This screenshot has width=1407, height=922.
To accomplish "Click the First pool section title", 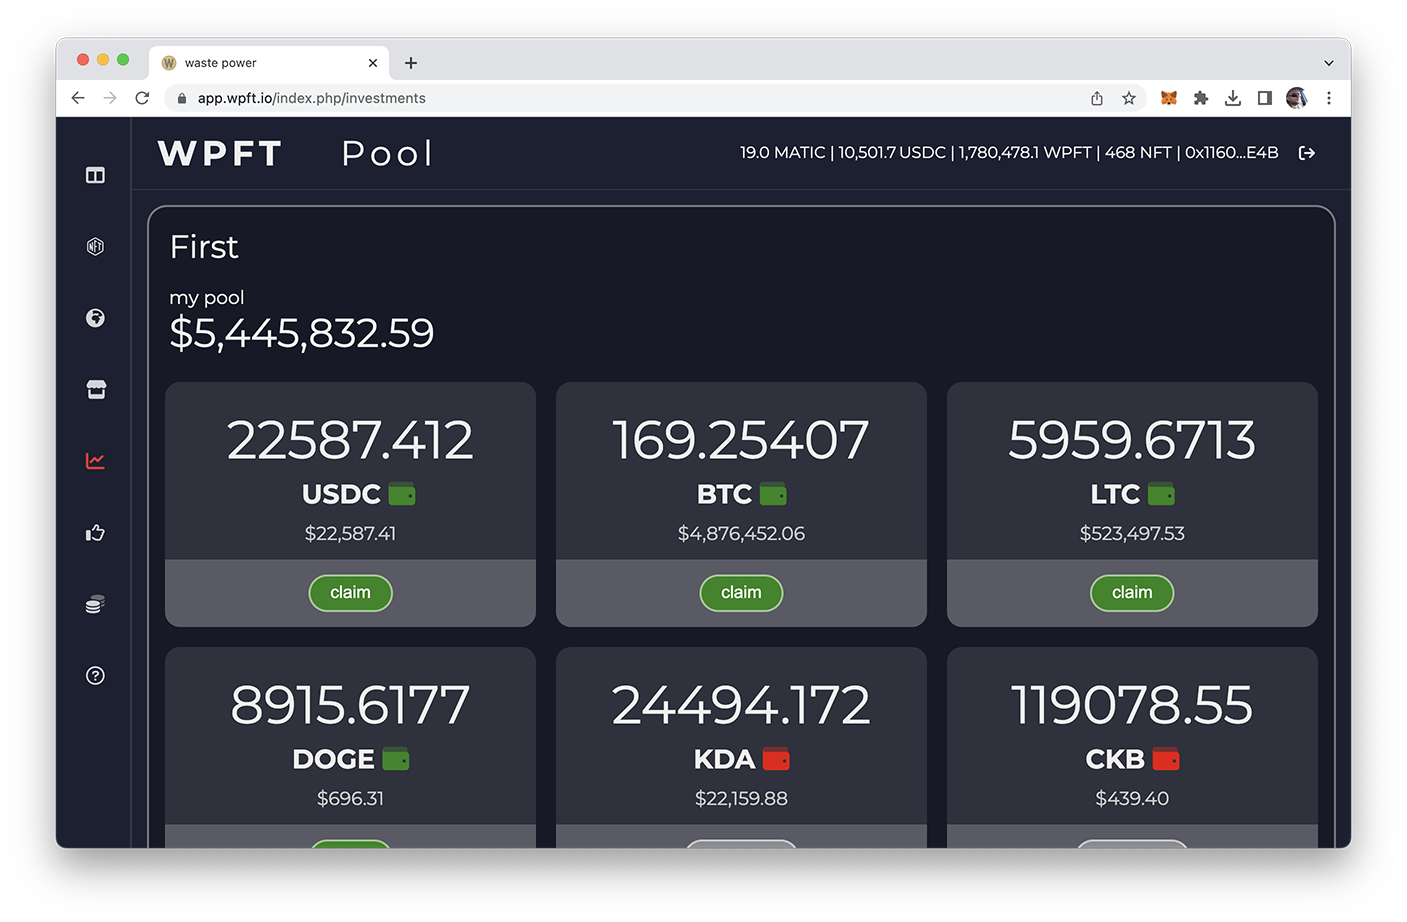I will tap(204, 247).
